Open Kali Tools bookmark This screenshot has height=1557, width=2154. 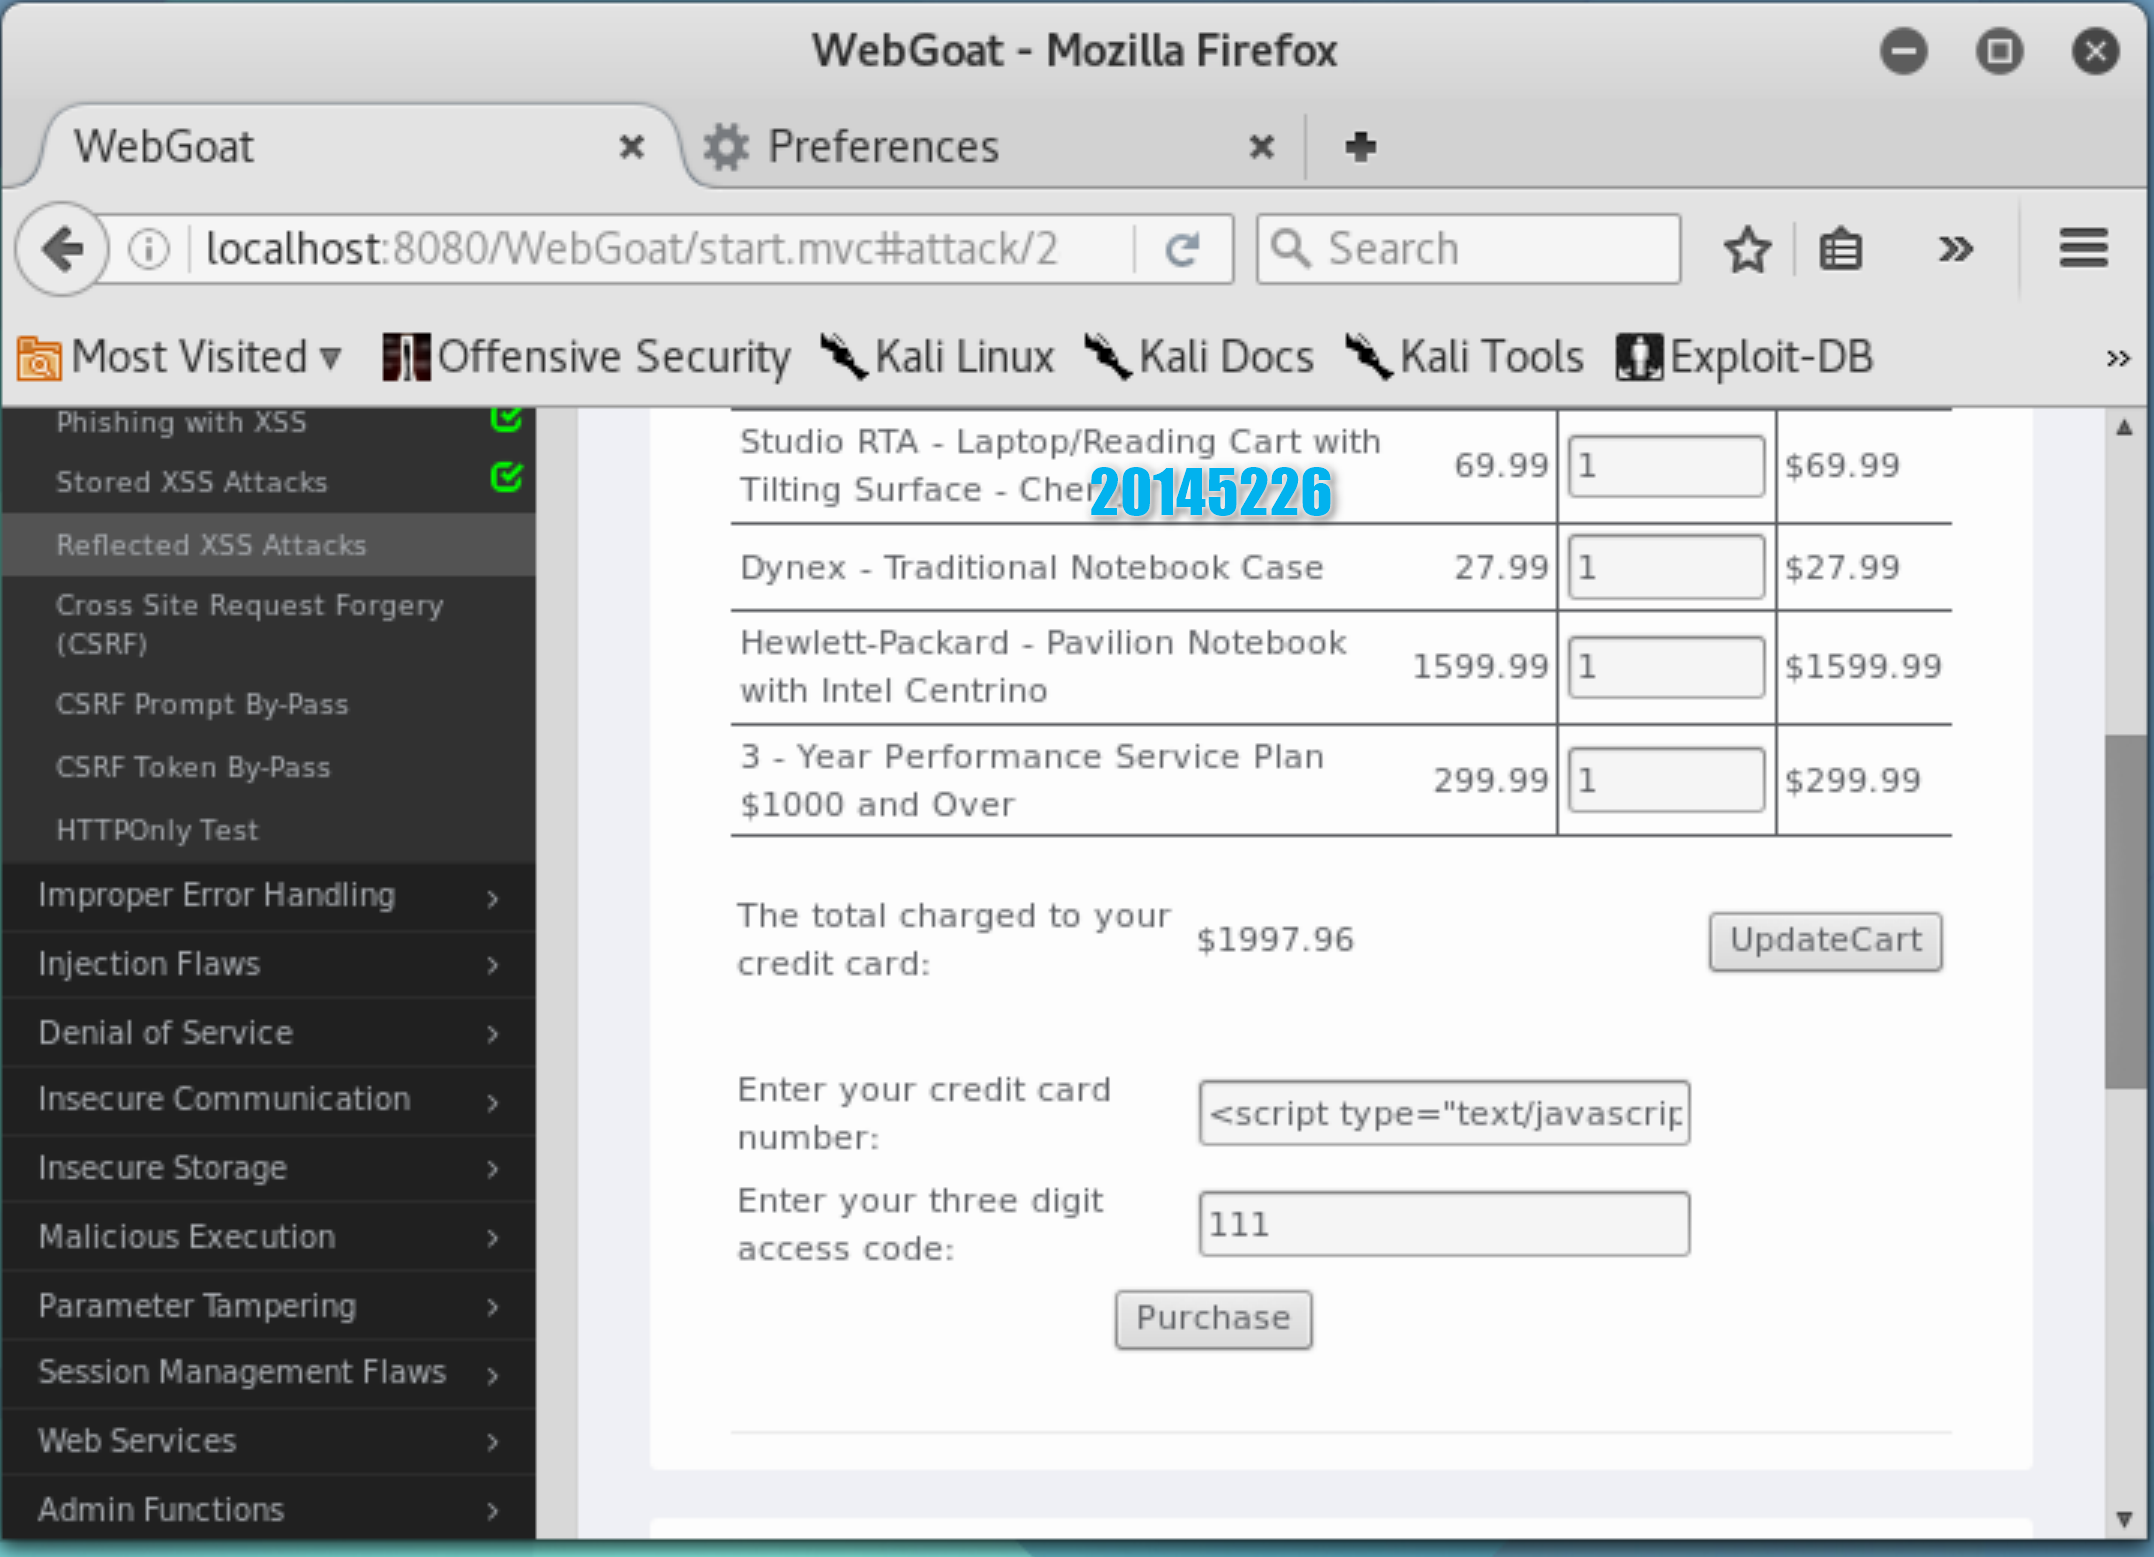pos(1465,357)
